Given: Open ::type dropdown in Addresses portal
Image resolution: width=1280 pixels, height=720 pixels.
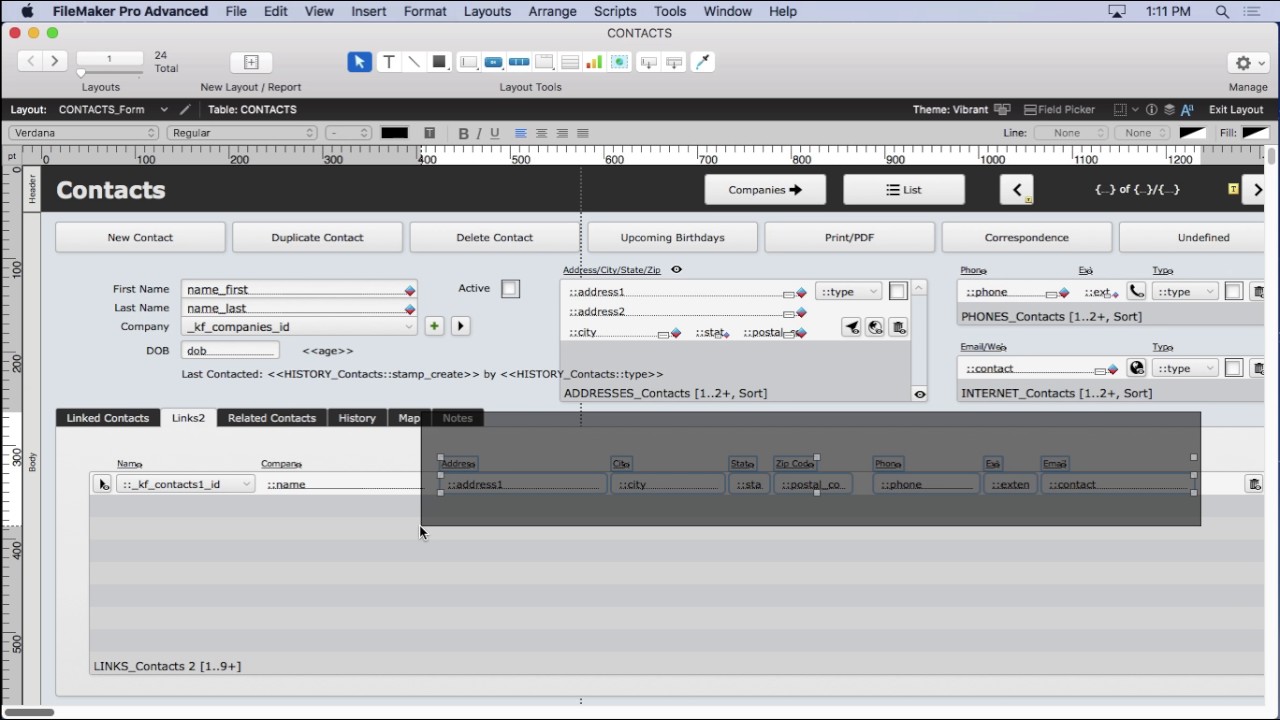Looking at the screenshot, I should 849,292.
